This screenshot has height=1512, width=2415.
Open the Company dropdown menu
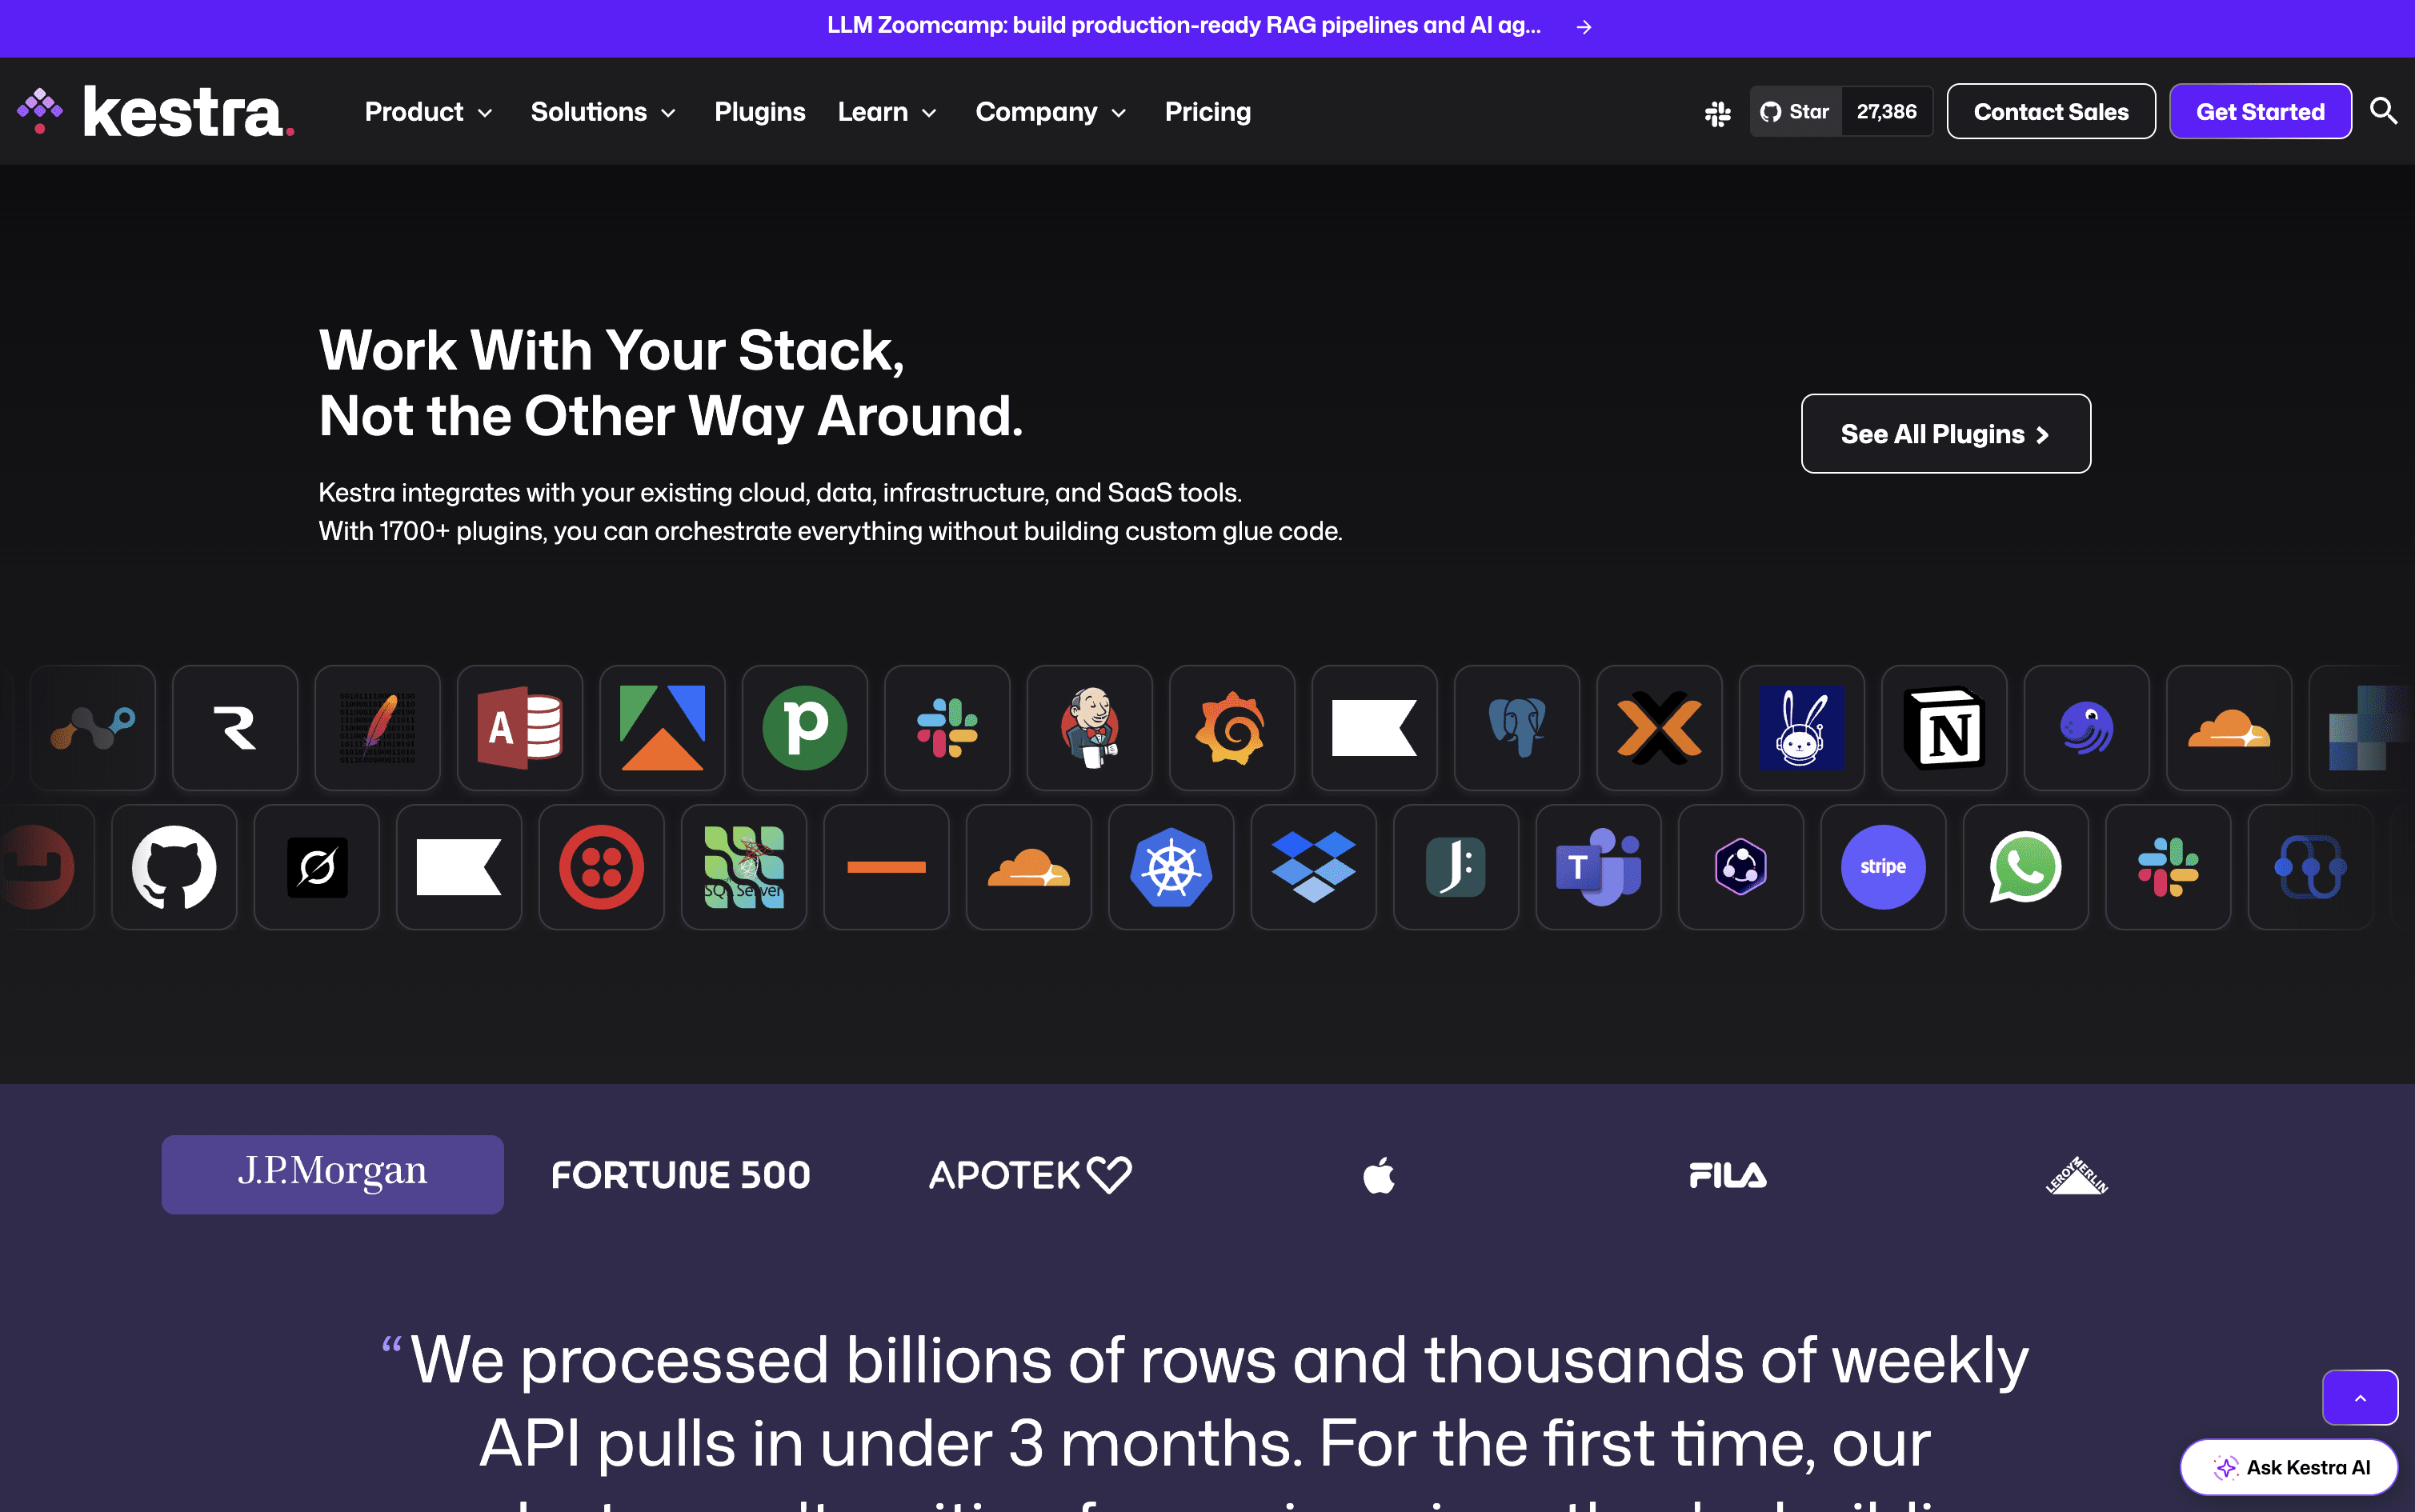[x=1051, y=112]
